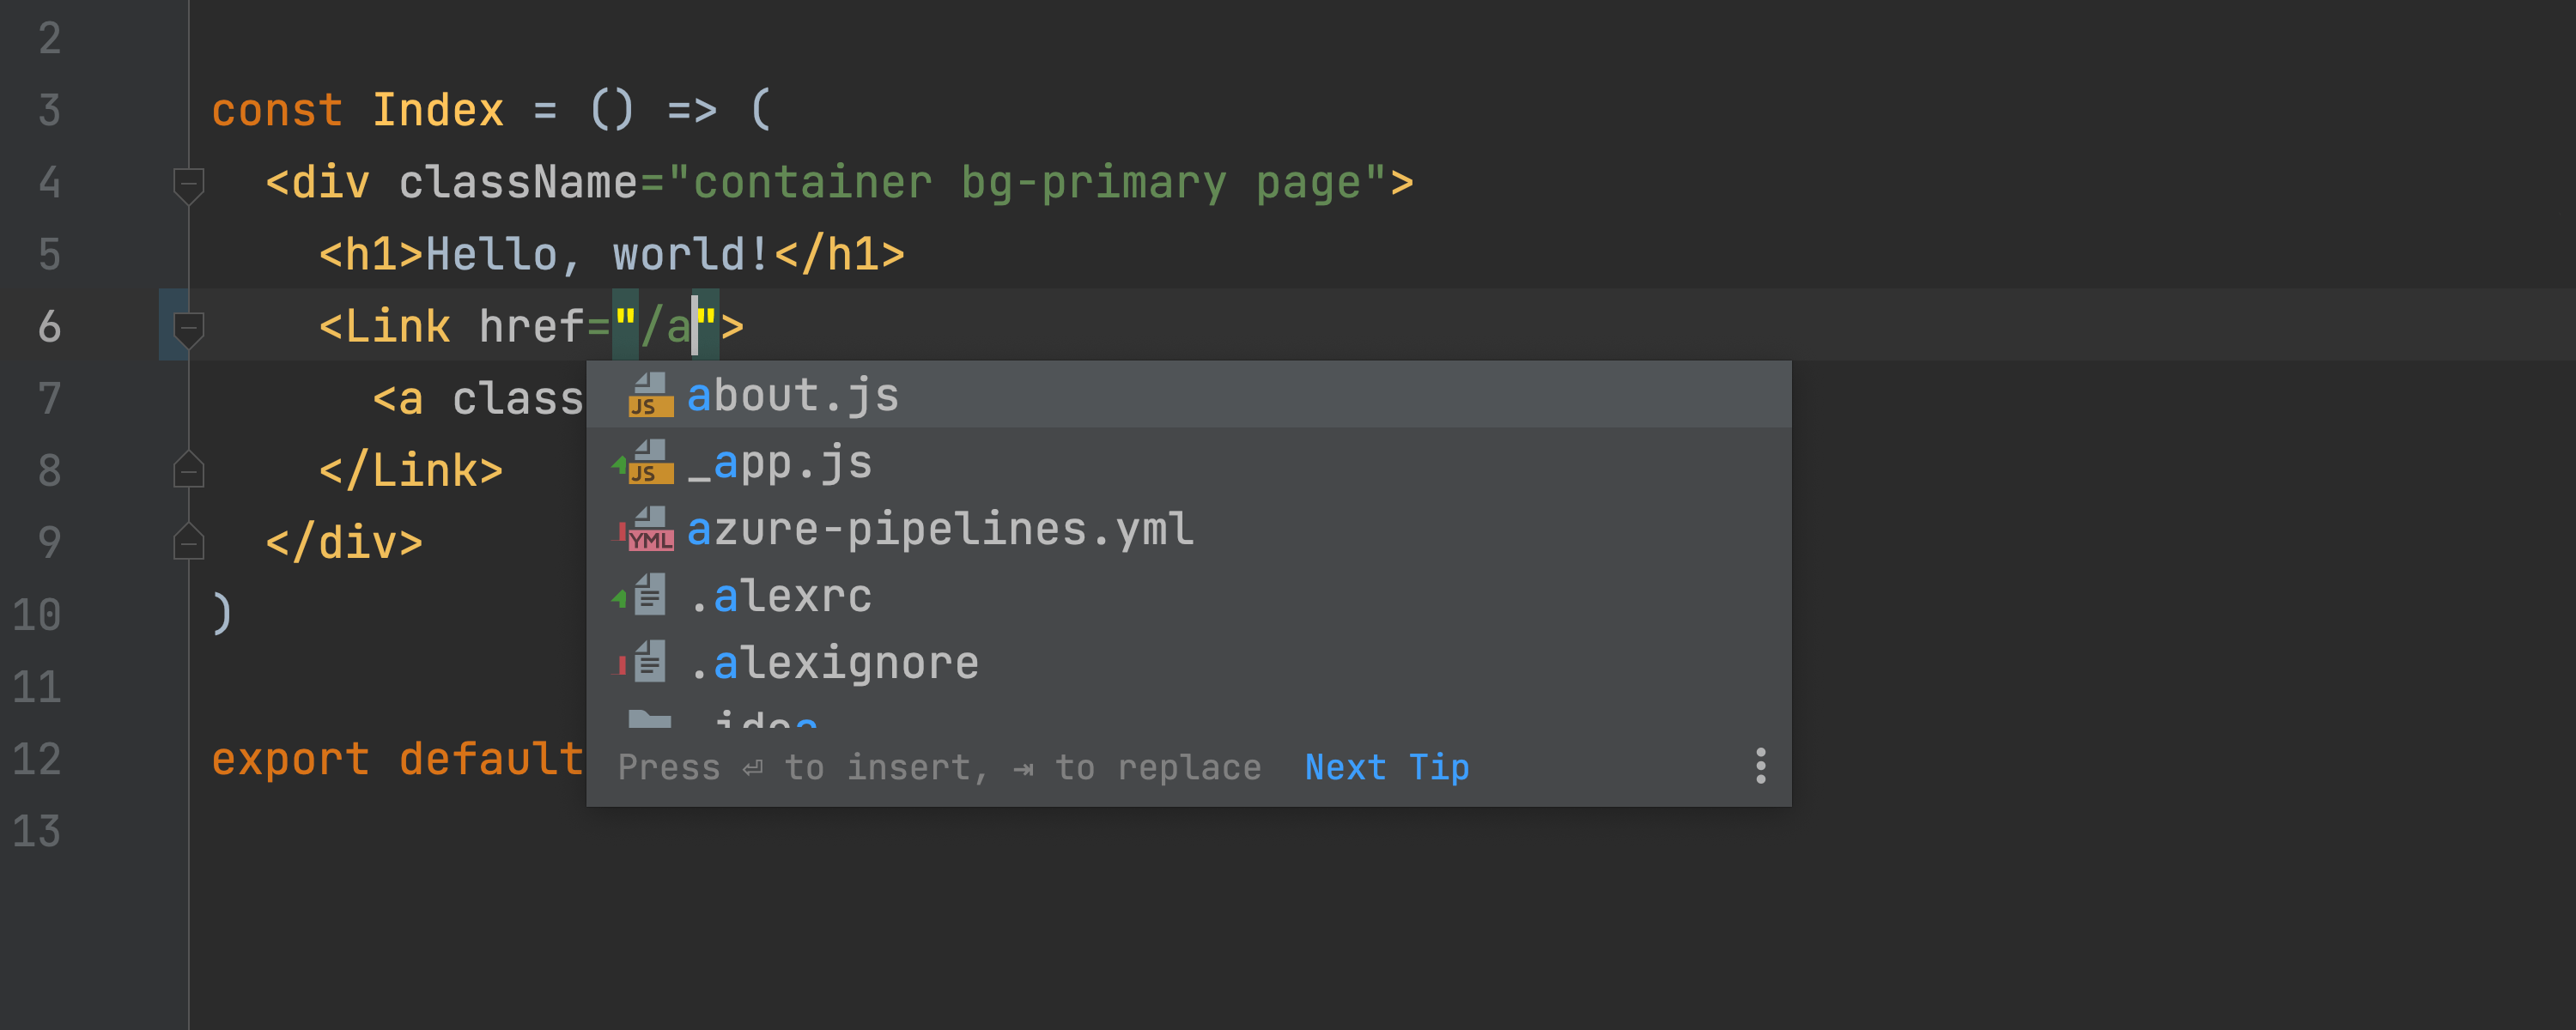The height and width of the screenshot is (1030, 2576).
Task: Click the file icon beside .alexignore
Action: [x=650, y=662]
